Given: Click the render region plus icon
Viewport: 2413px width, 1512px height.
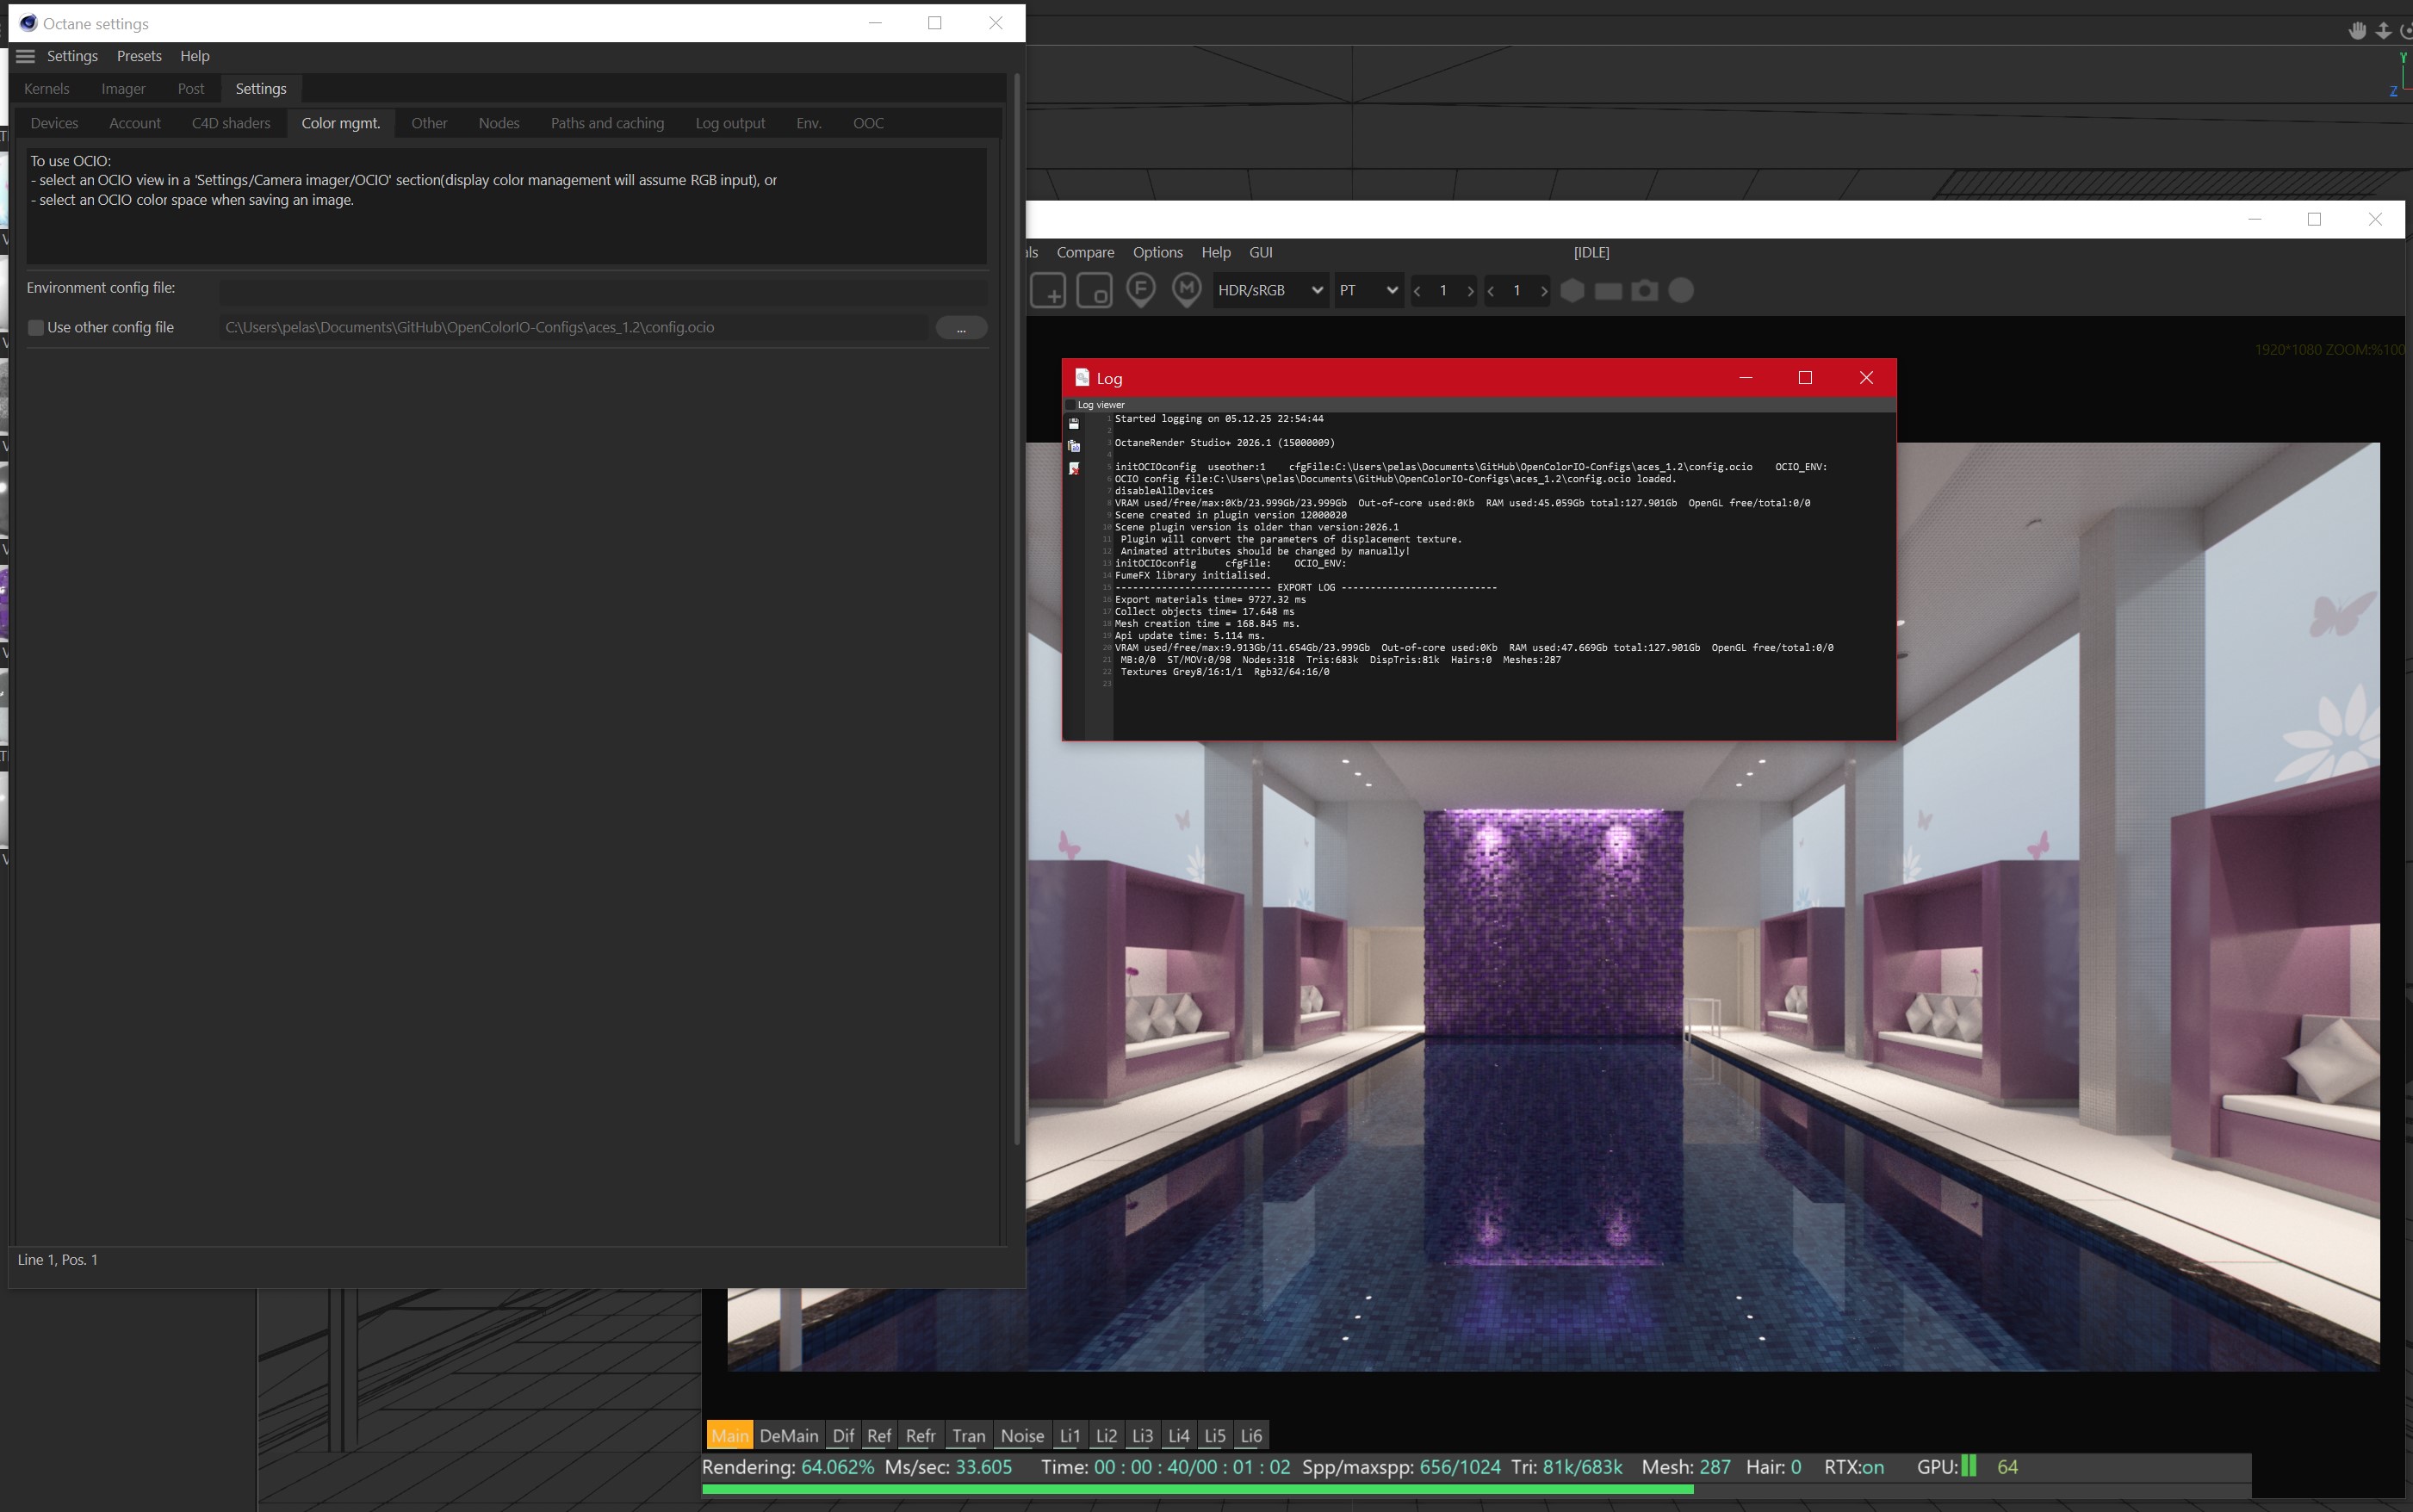Looking at the screenshot, I should pyautogui.click(x=1048, y=291).
